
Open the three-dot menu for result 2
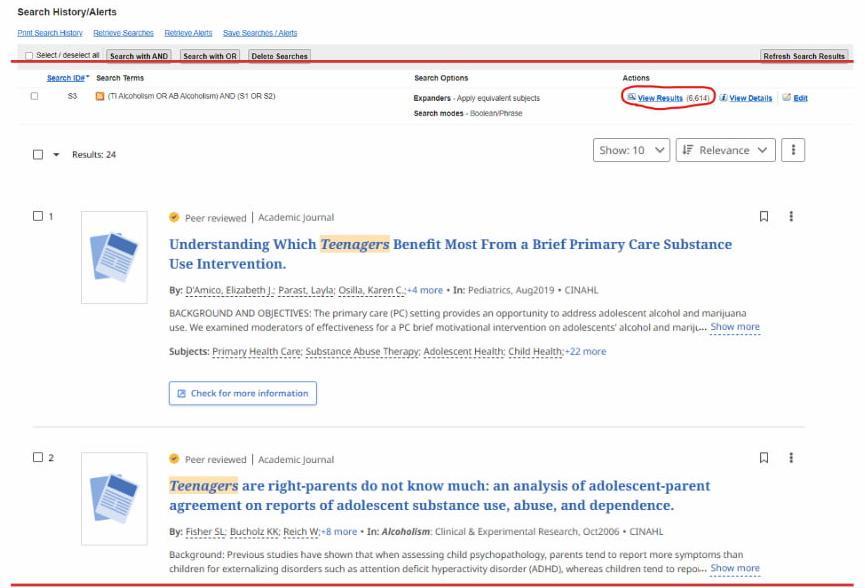pyautogui.click(x=791, y=458)
